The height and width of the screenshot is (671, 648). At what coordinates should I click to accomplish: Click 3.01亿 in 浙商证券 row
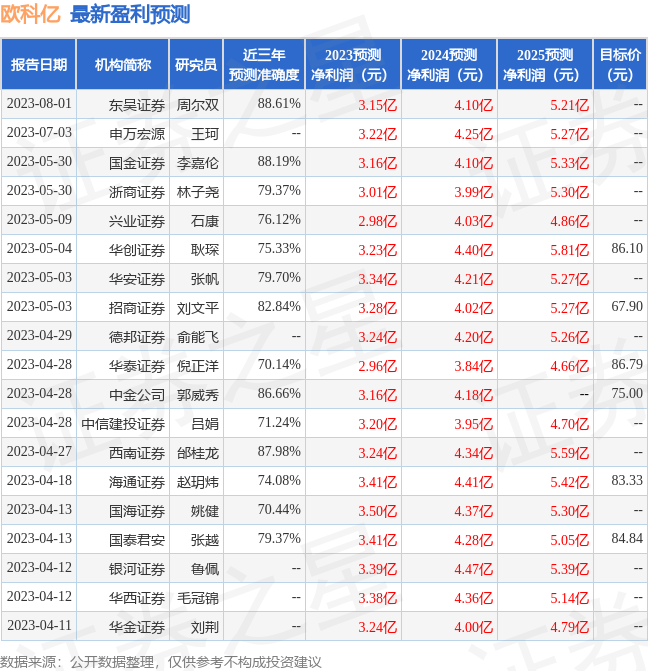378,193
